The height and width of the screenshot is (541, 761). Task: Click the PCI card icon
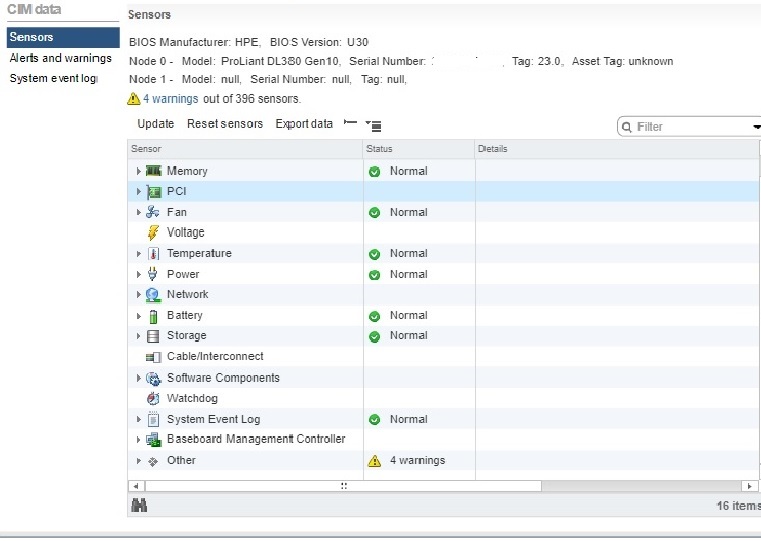153,192
